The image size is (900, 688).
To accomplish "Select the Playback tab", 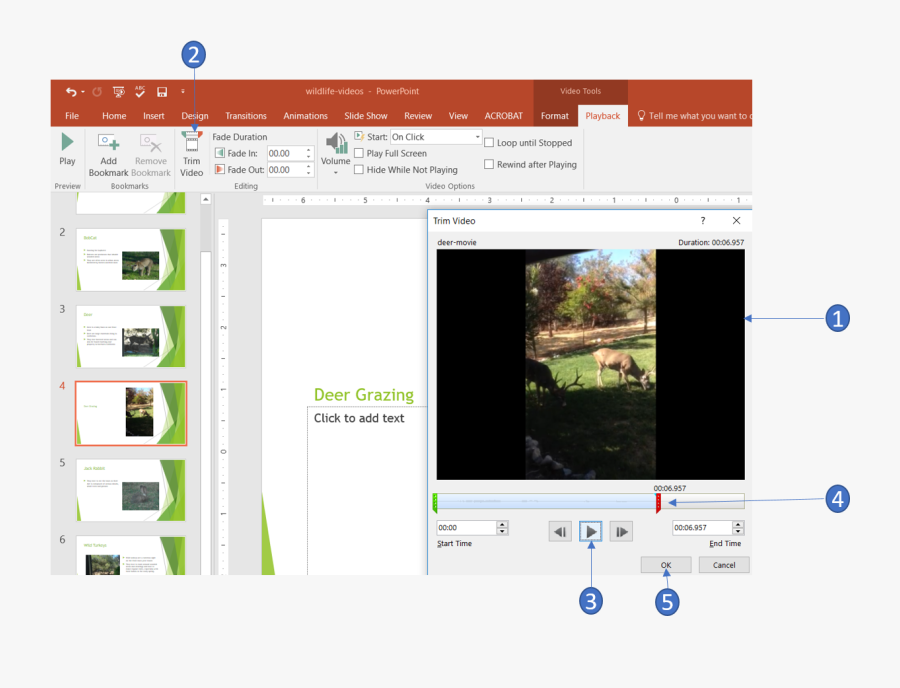I will (x=603, y=116).
